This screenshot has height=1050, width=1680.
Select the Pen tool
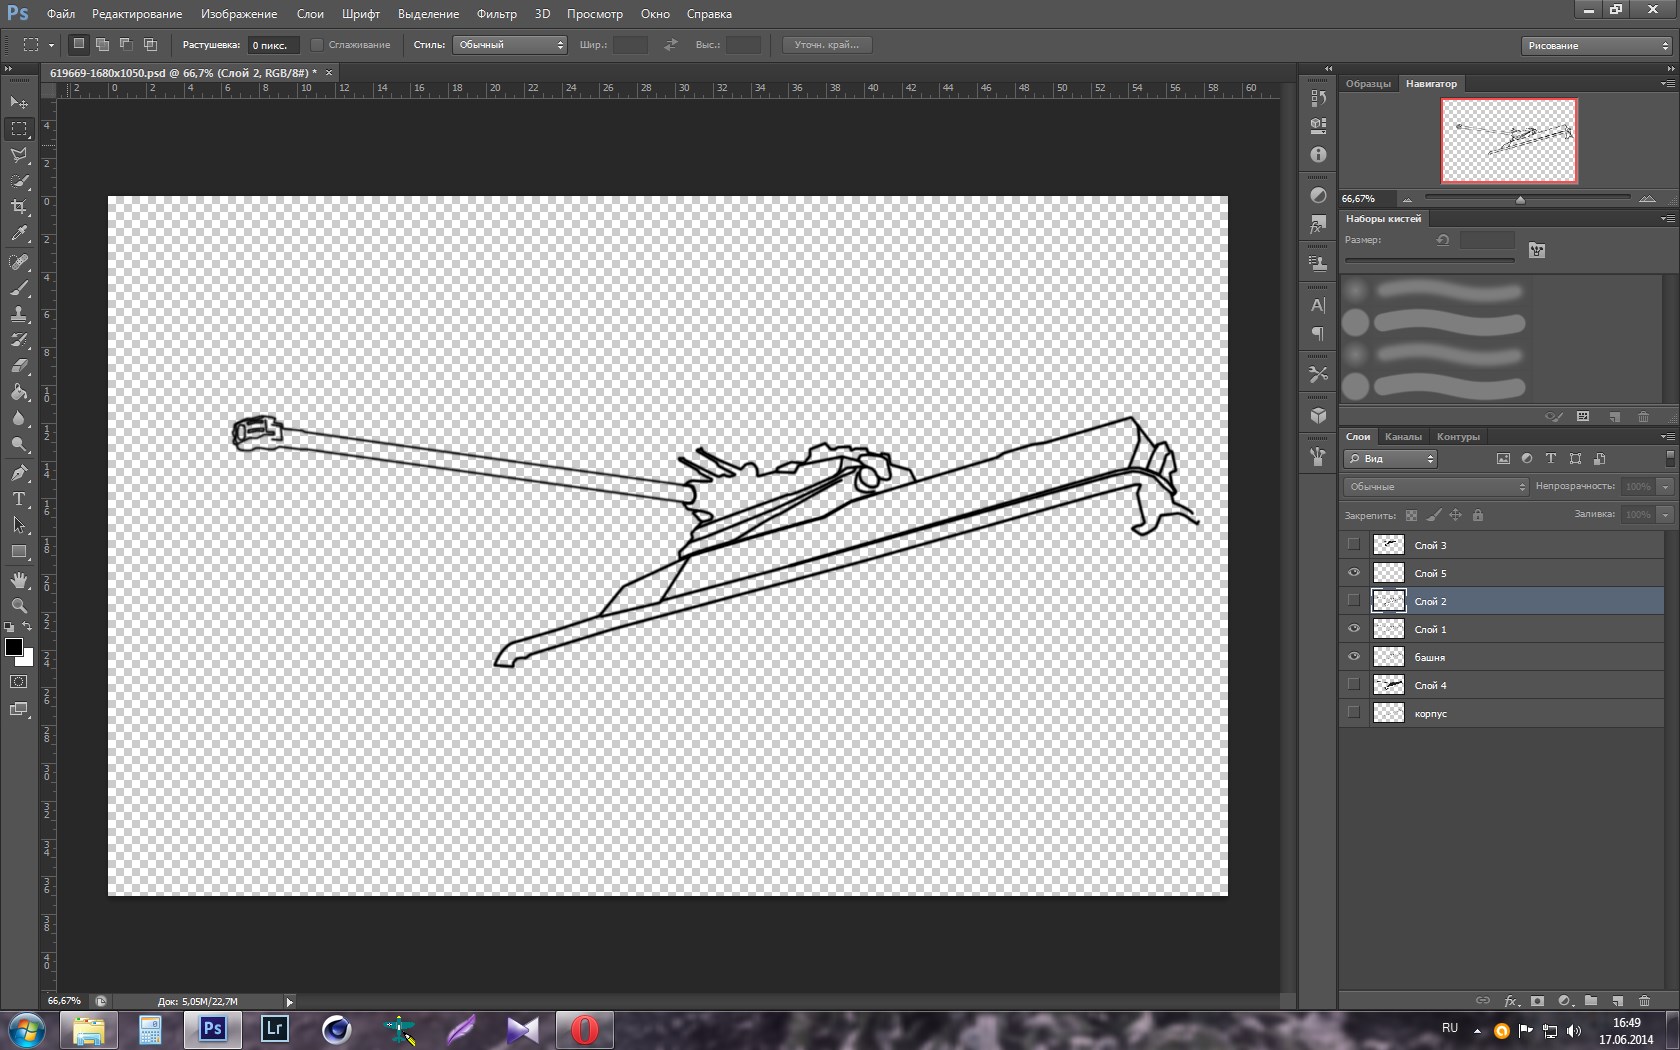point(19,472)
